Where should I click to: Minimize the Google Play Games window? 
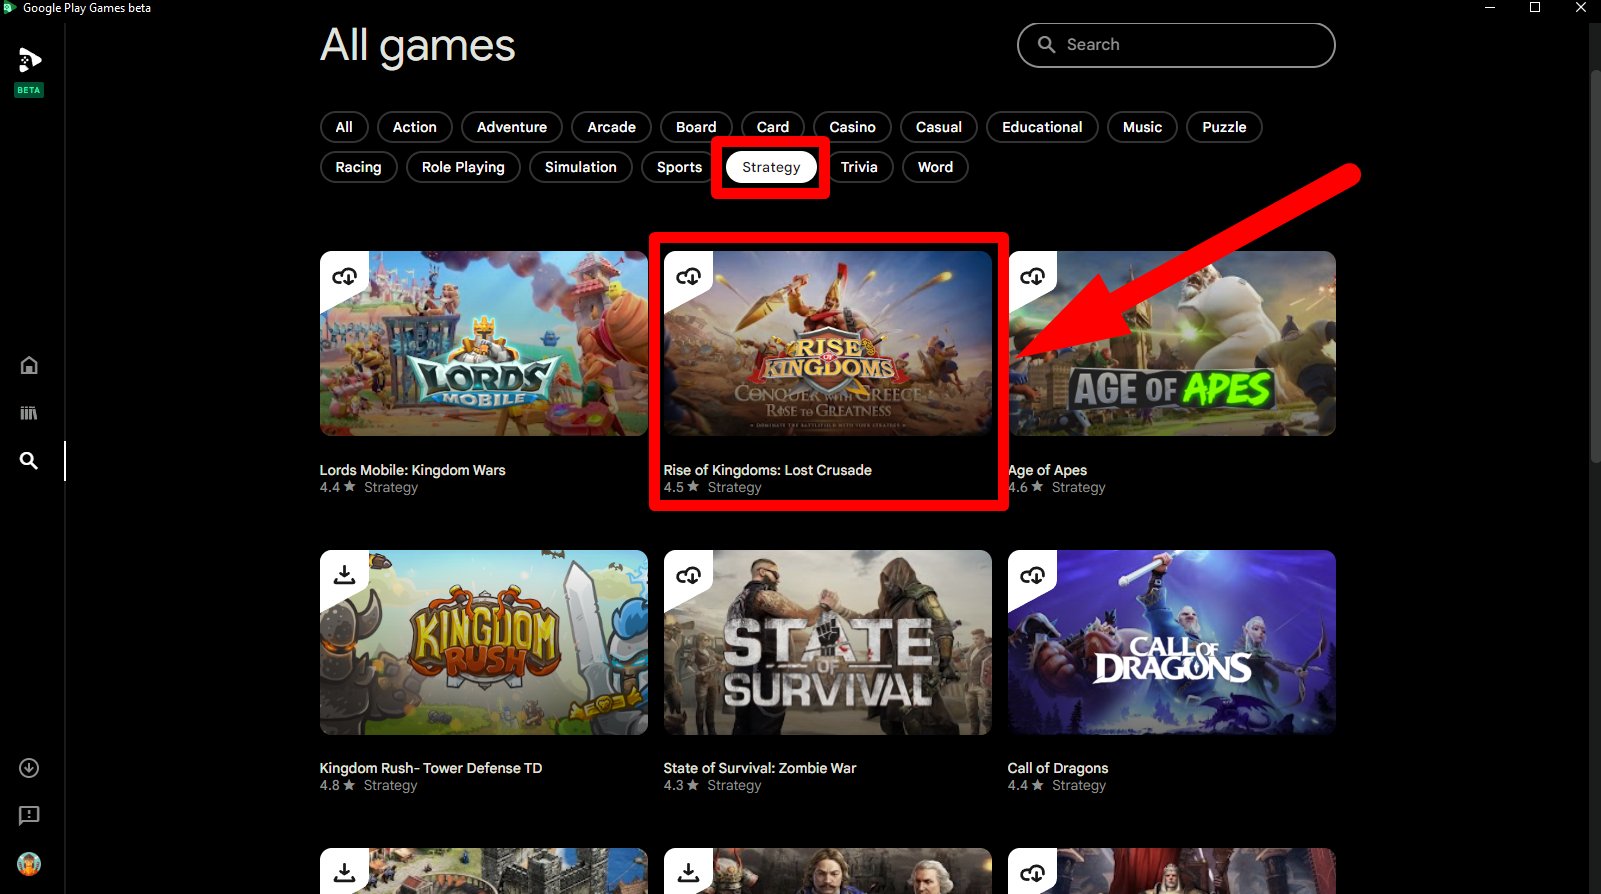tap(1489, 8)
